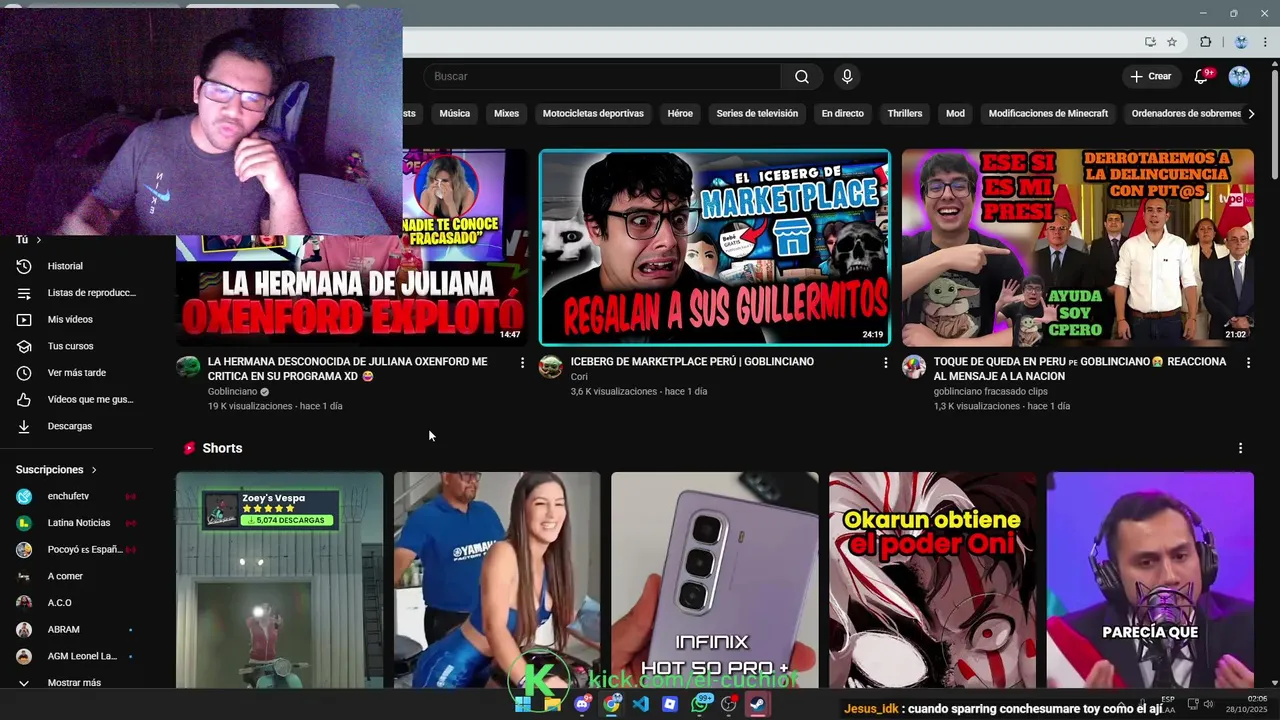Play the Yamaha motorcycle short
The height and width of the screenshot is (720, 1280).
tap(497, 580)
